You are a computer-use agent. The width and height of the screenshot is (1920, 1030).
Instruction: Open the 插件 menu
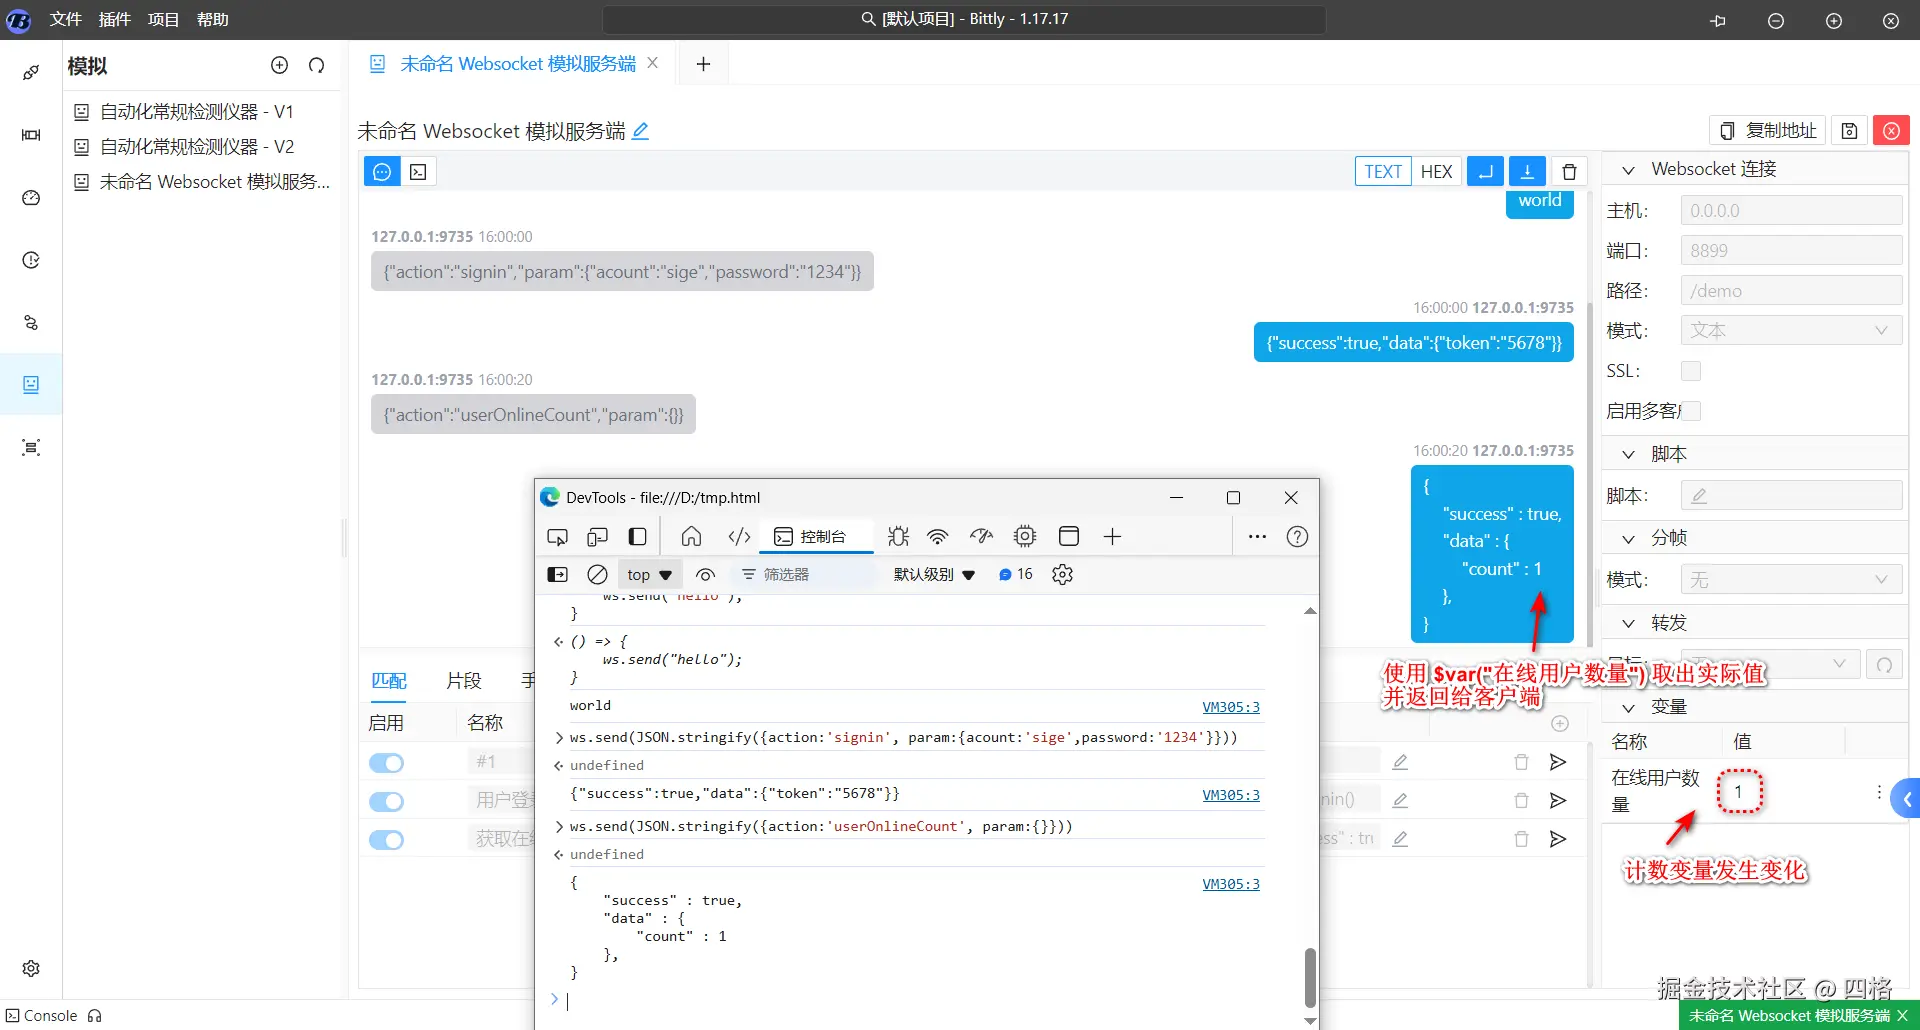[115, 20]
